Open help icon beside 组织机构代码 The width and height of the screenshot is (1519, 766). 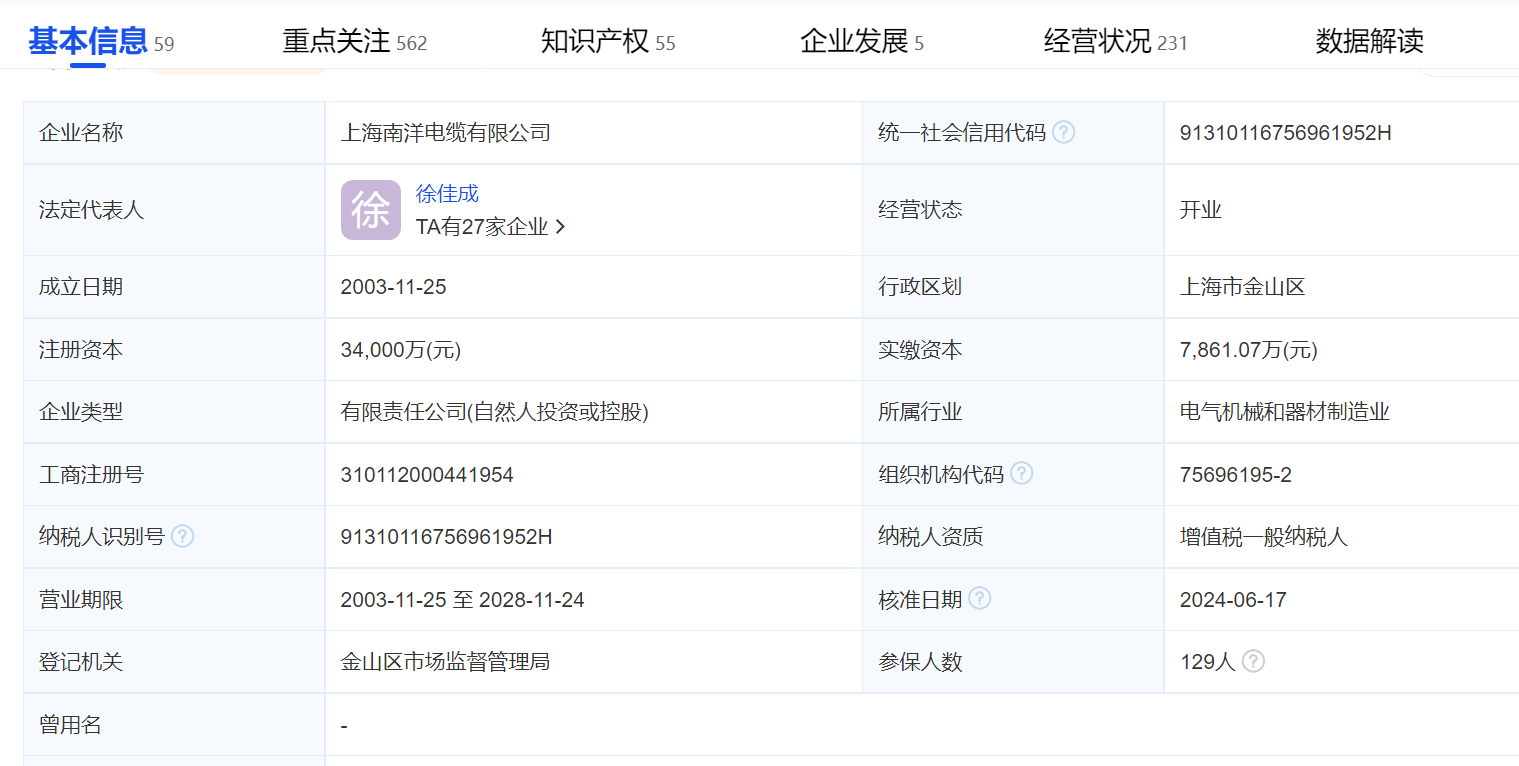[x=1021, y=473]
